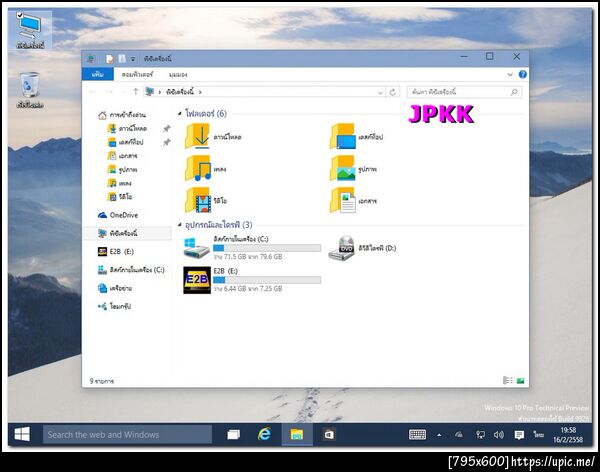Click This PC segment in address bar
Viewport: 600px width, 472px height.
[x=180, y=92]
